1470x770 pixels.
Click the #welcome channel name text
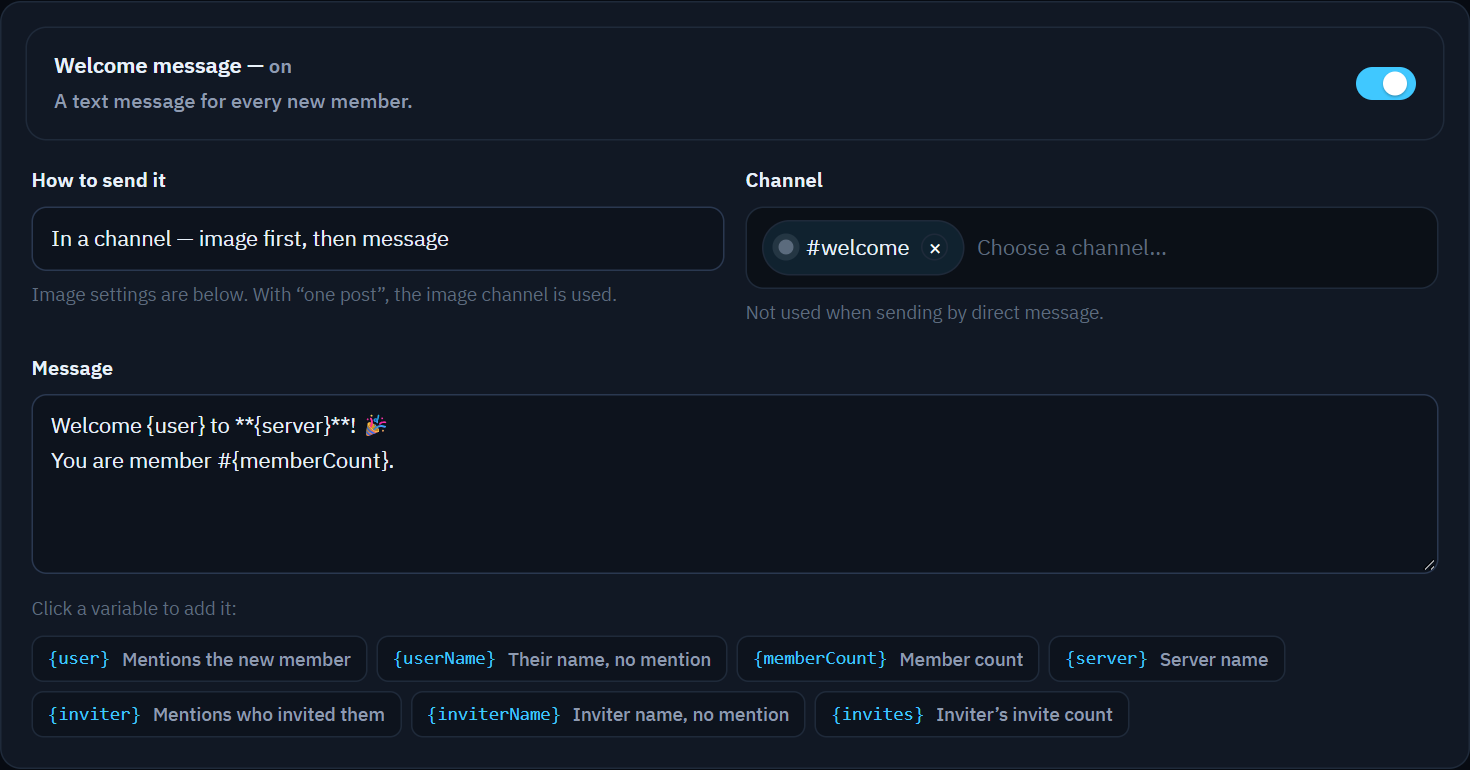[x=858, y=248]
